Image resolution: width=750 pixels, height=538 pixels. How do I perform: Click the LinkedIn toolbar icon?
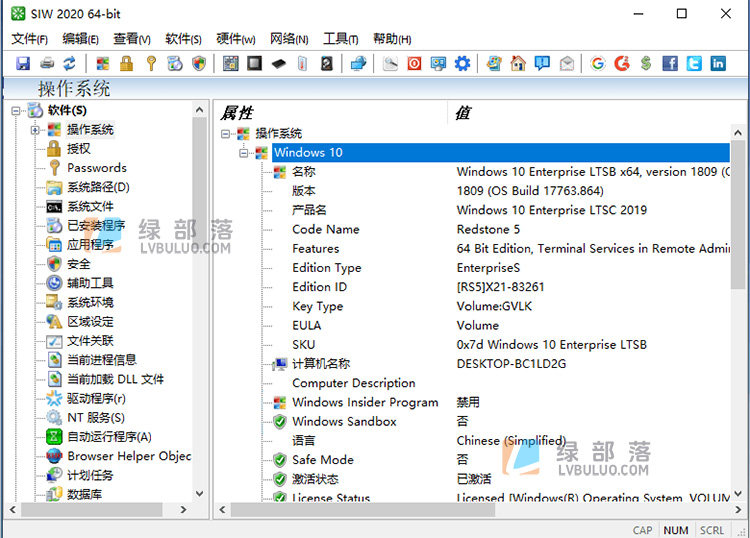(718, 63)
